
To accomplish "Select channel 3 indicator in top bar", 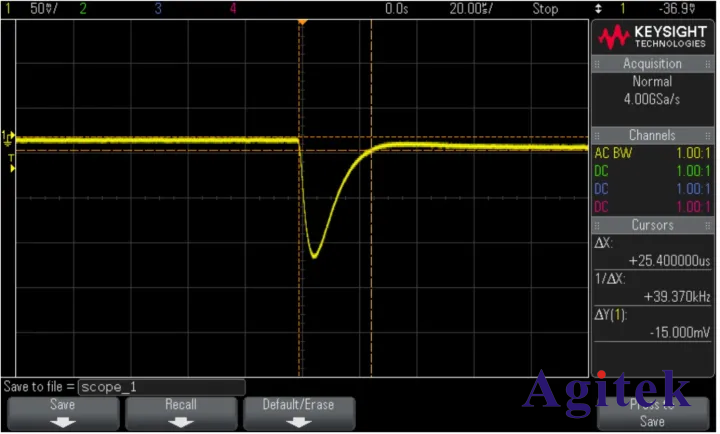I will pos(158,8).
